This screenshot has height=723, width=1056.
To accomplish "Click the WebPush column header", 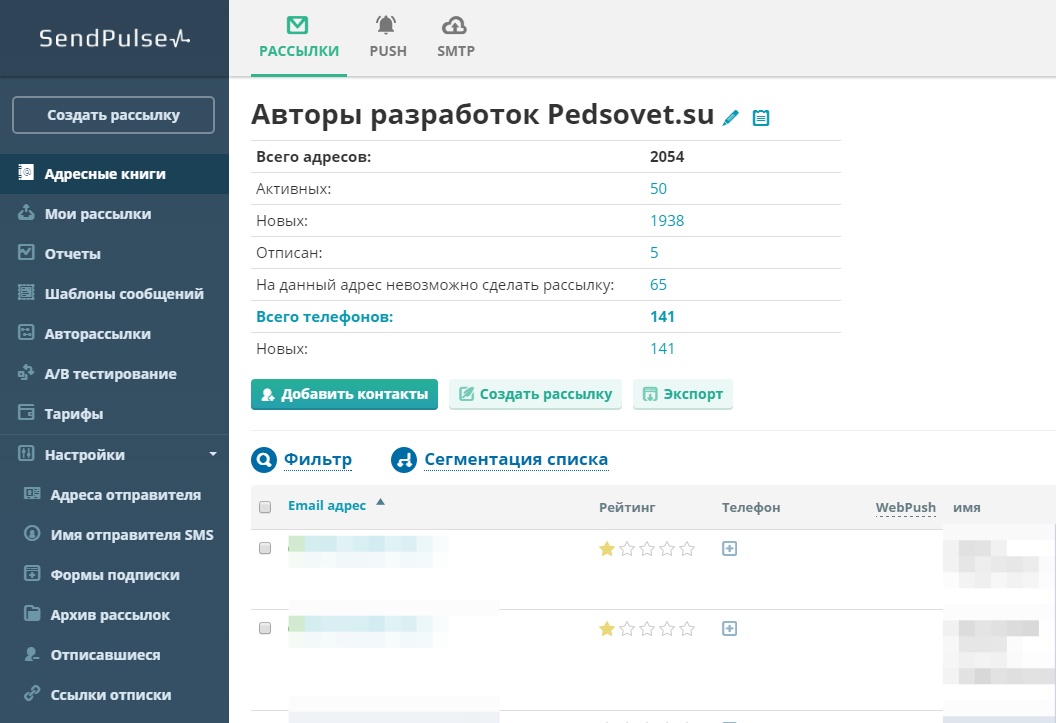I will [x=905, y=508].
